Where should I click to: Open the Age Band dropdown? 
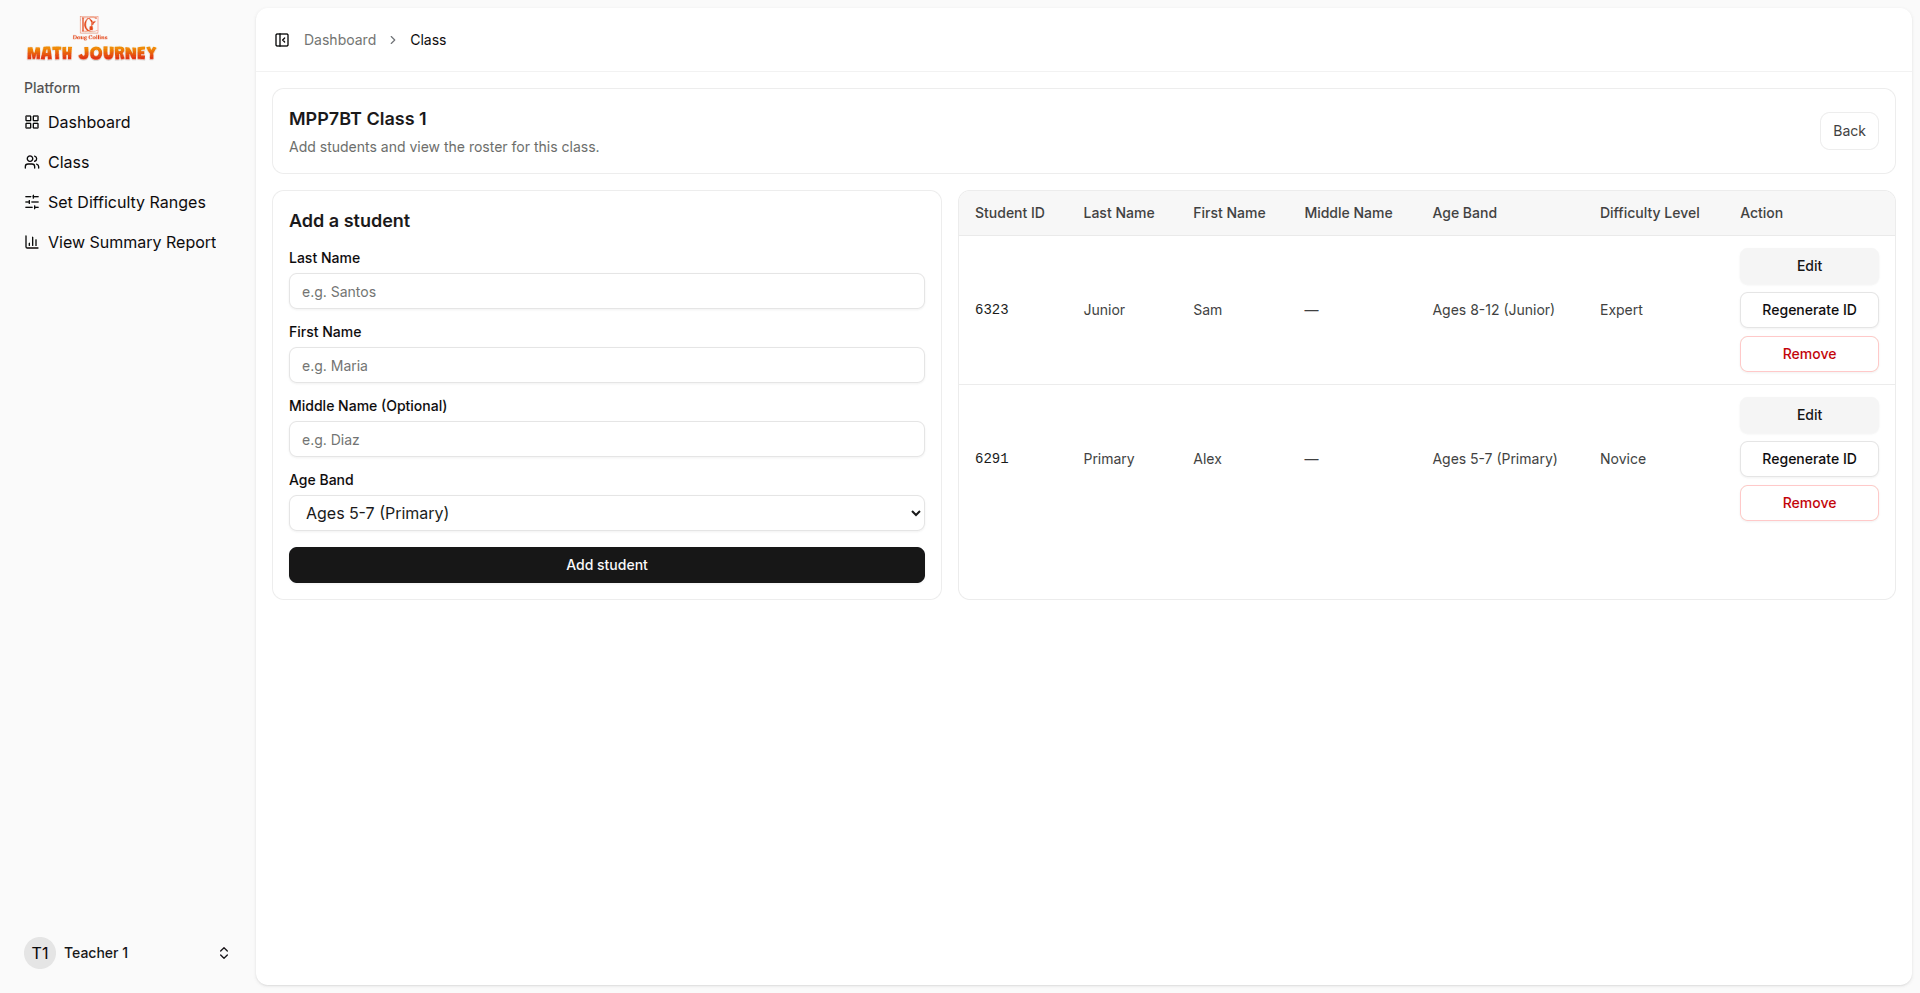pyautogui.click(x=607, y=513)
